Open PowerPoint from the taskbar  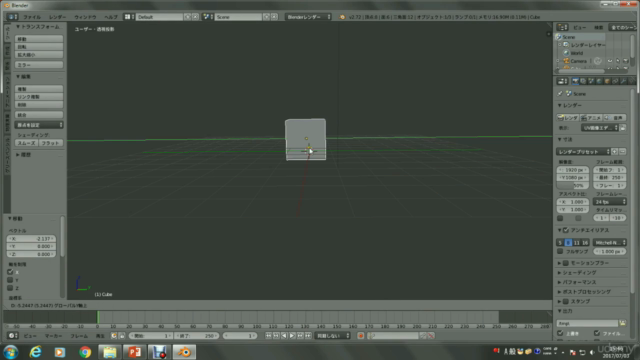134,352
